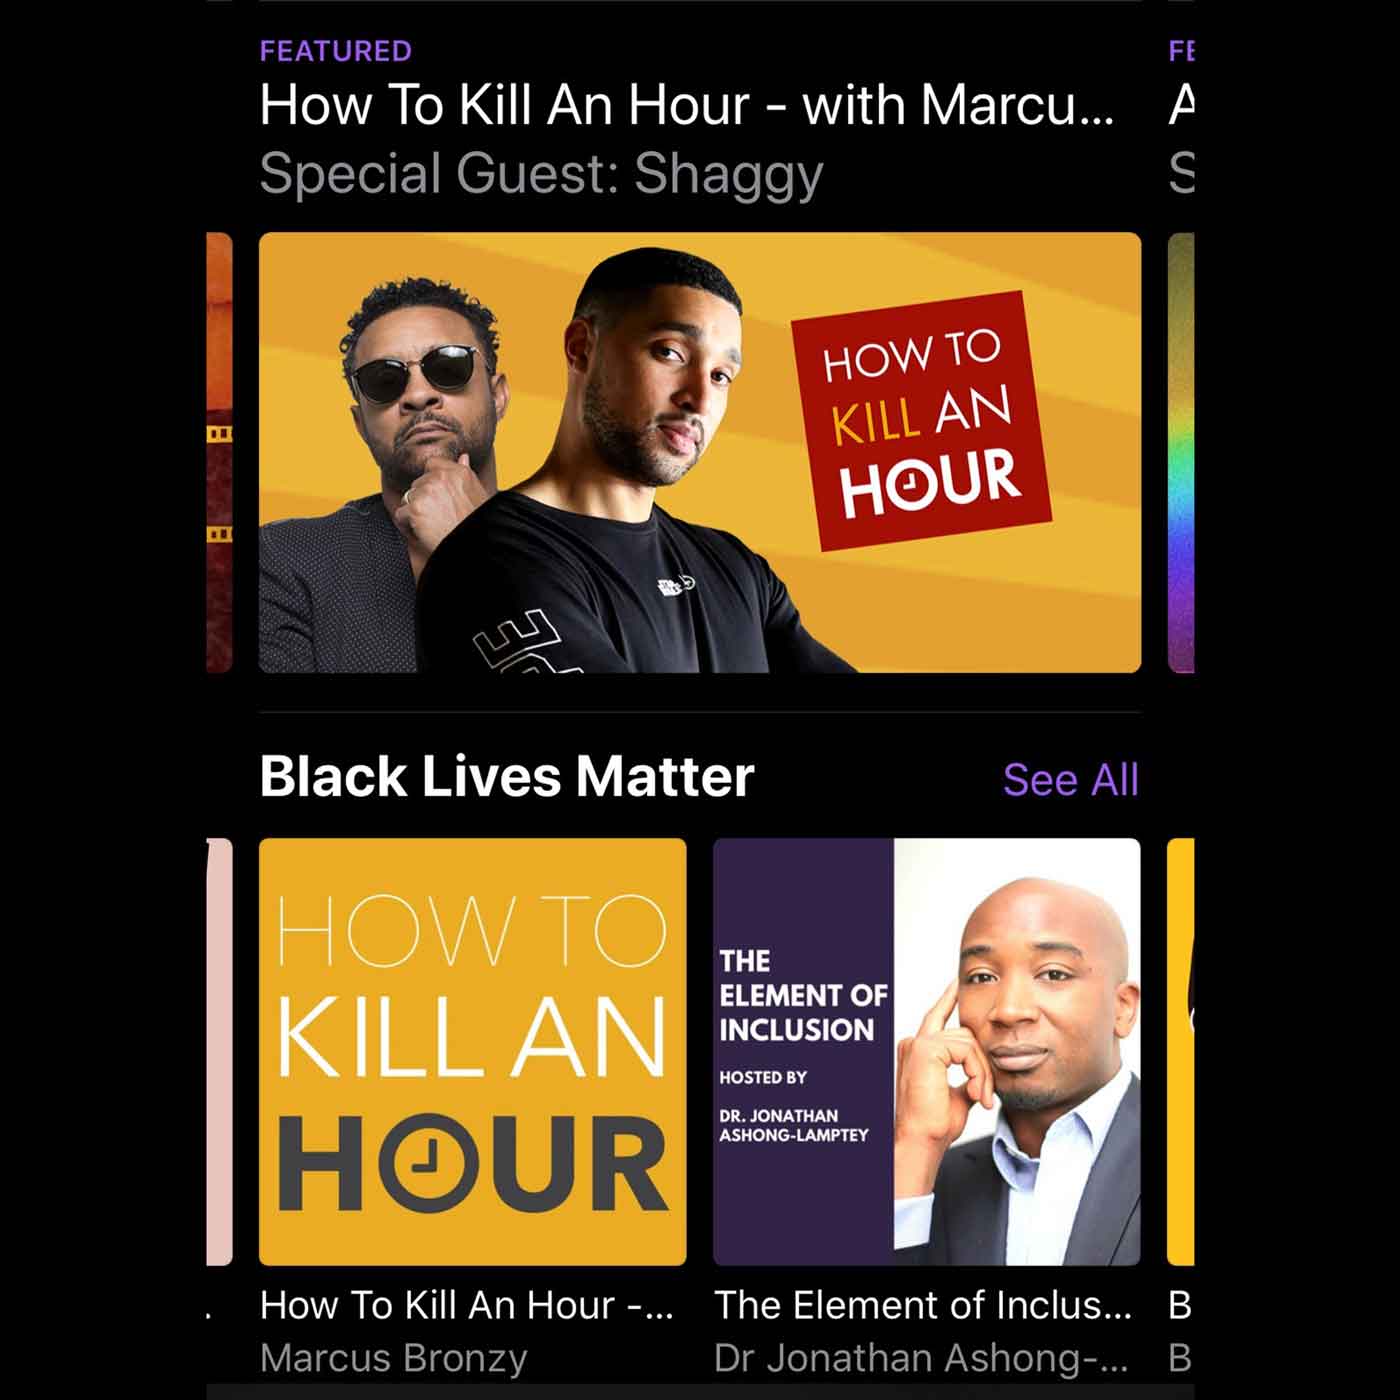This screenshot has width=1400, height=1400.
Task: Open the pink podcast artwork at left edge
Action: (219, 1052)
